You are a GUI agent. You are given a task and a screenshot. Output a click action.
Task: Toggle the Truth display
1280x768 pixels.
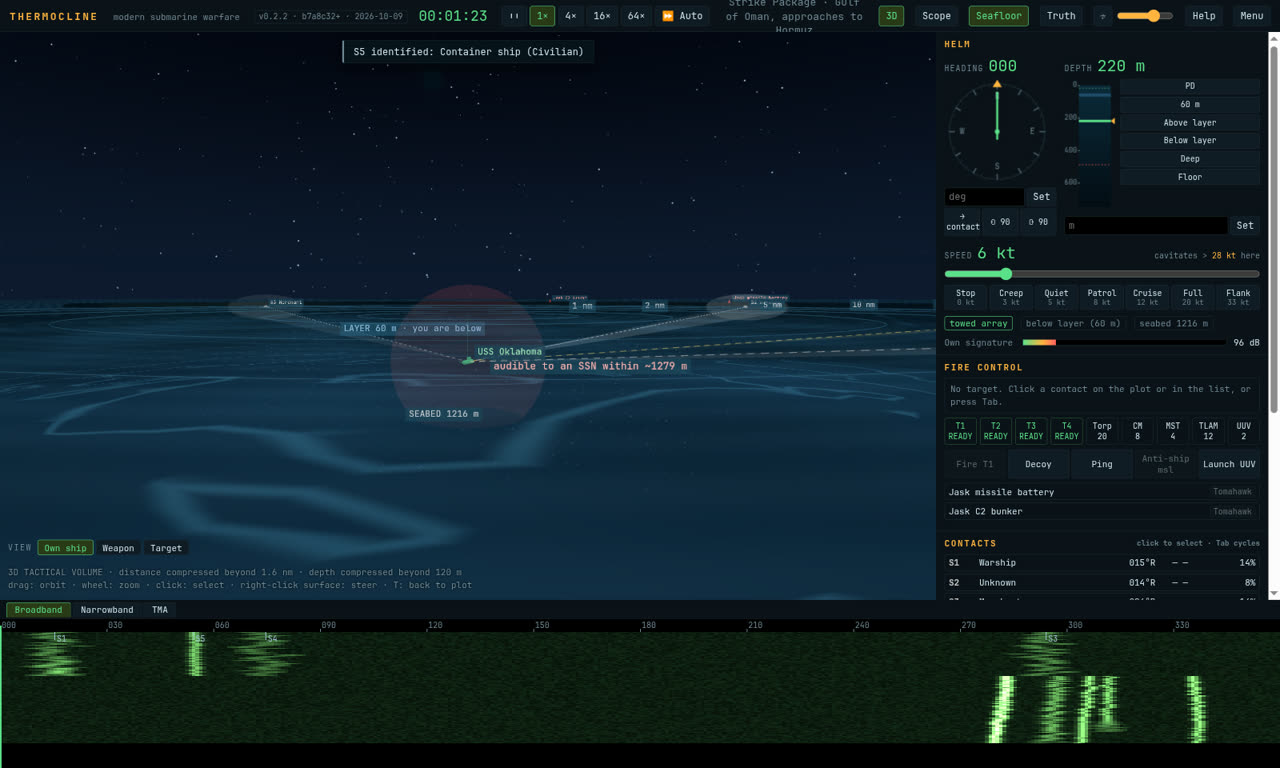pos(1061,16)
